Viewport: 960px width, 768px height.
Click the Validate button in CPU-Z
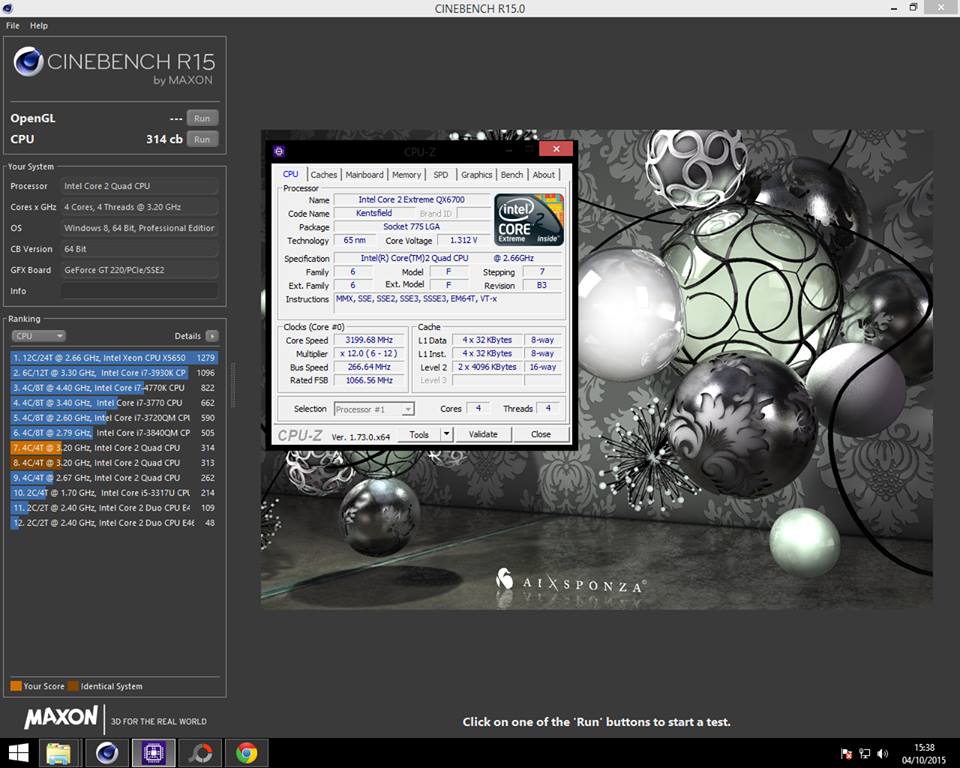483,434
